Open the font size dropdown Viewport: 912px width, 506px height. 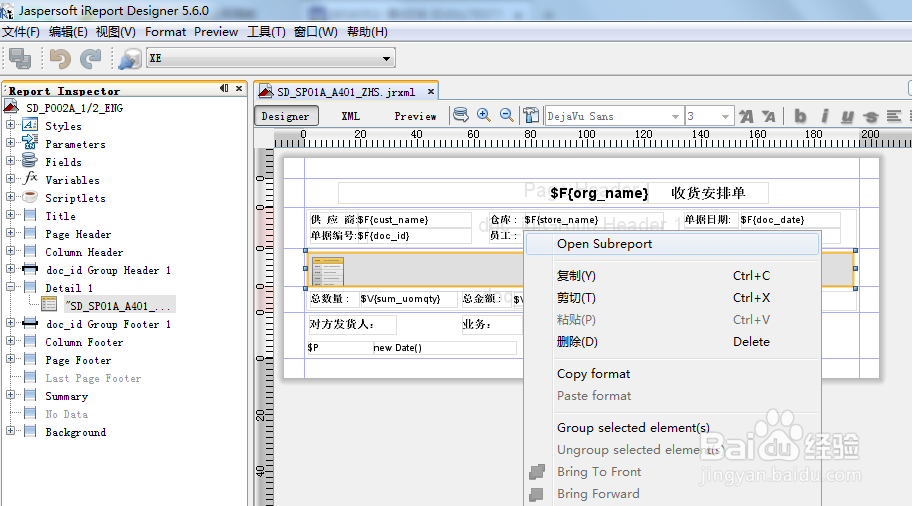725,116
